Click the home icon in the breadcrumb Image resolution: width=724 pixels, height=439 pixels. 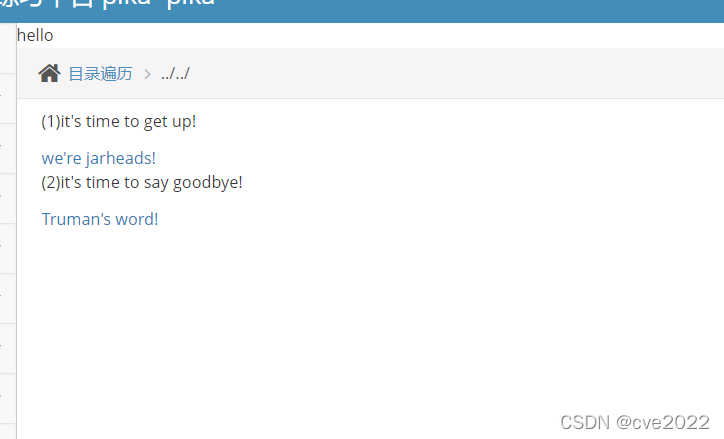(49, 73)
